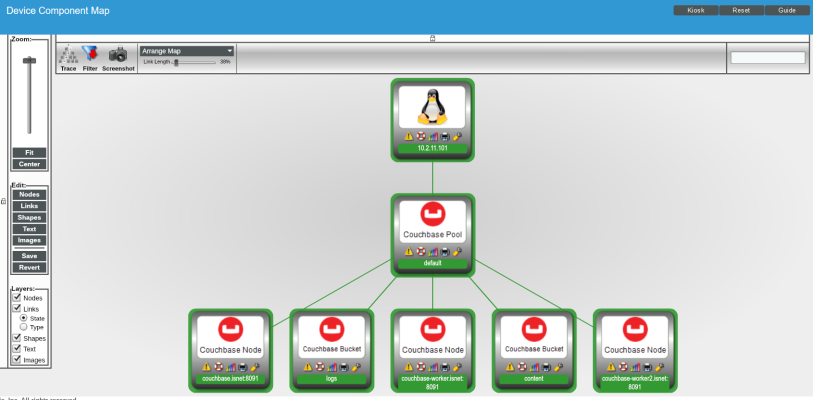Click printer icon on default pool node
The height and width of the screenshot is (400, 813).
pyautogui.click(x=445, y=252)
